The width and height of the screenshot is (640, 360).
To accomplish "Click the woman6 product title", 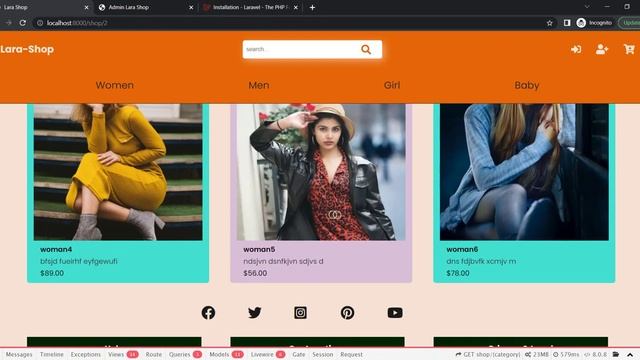I will [462, 249].
